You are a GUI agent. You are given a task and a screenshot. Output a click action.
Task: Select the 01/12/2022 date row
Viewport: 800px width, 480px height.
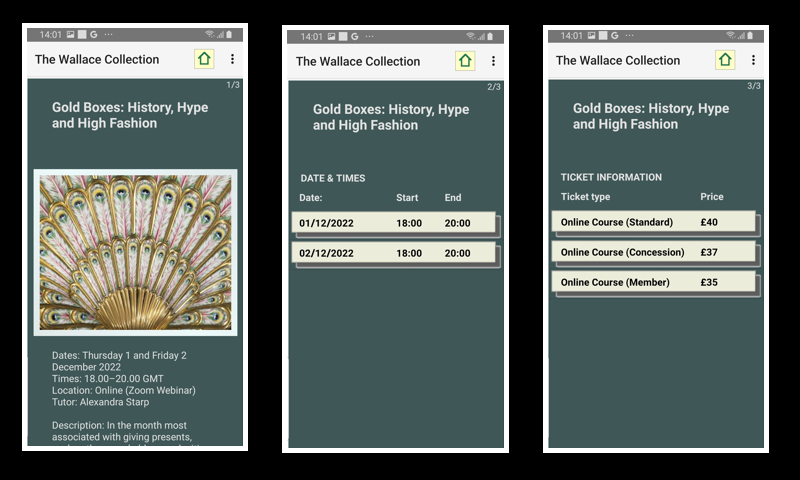tap(395, 224)
